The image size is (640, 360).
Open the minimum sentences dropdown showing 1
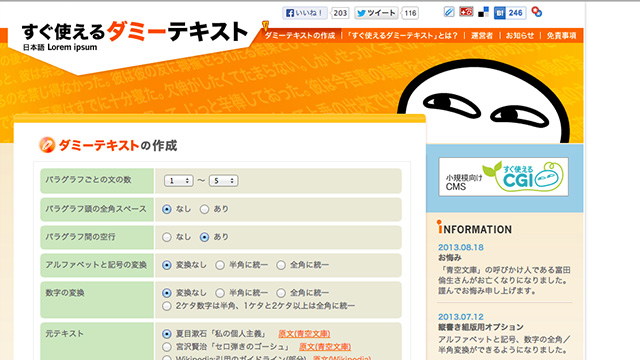pyautogui.click(x=178, y=180)
